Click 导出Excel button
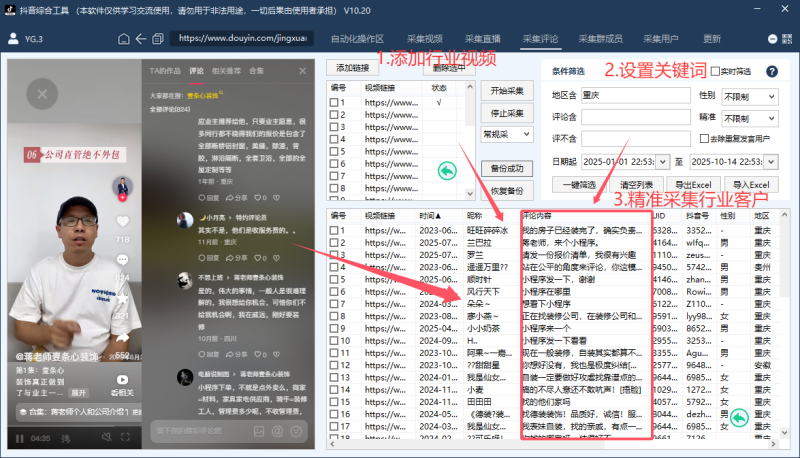This screenshot has height=458, width=800. point(693,185)
